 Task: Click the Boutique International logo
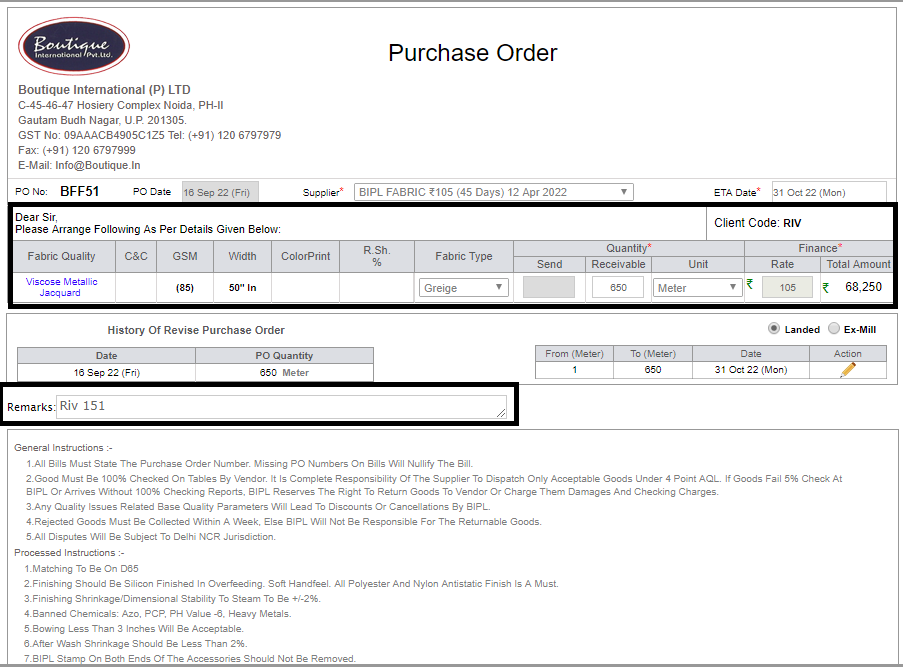pyautogui.click(x=74, y=46)
